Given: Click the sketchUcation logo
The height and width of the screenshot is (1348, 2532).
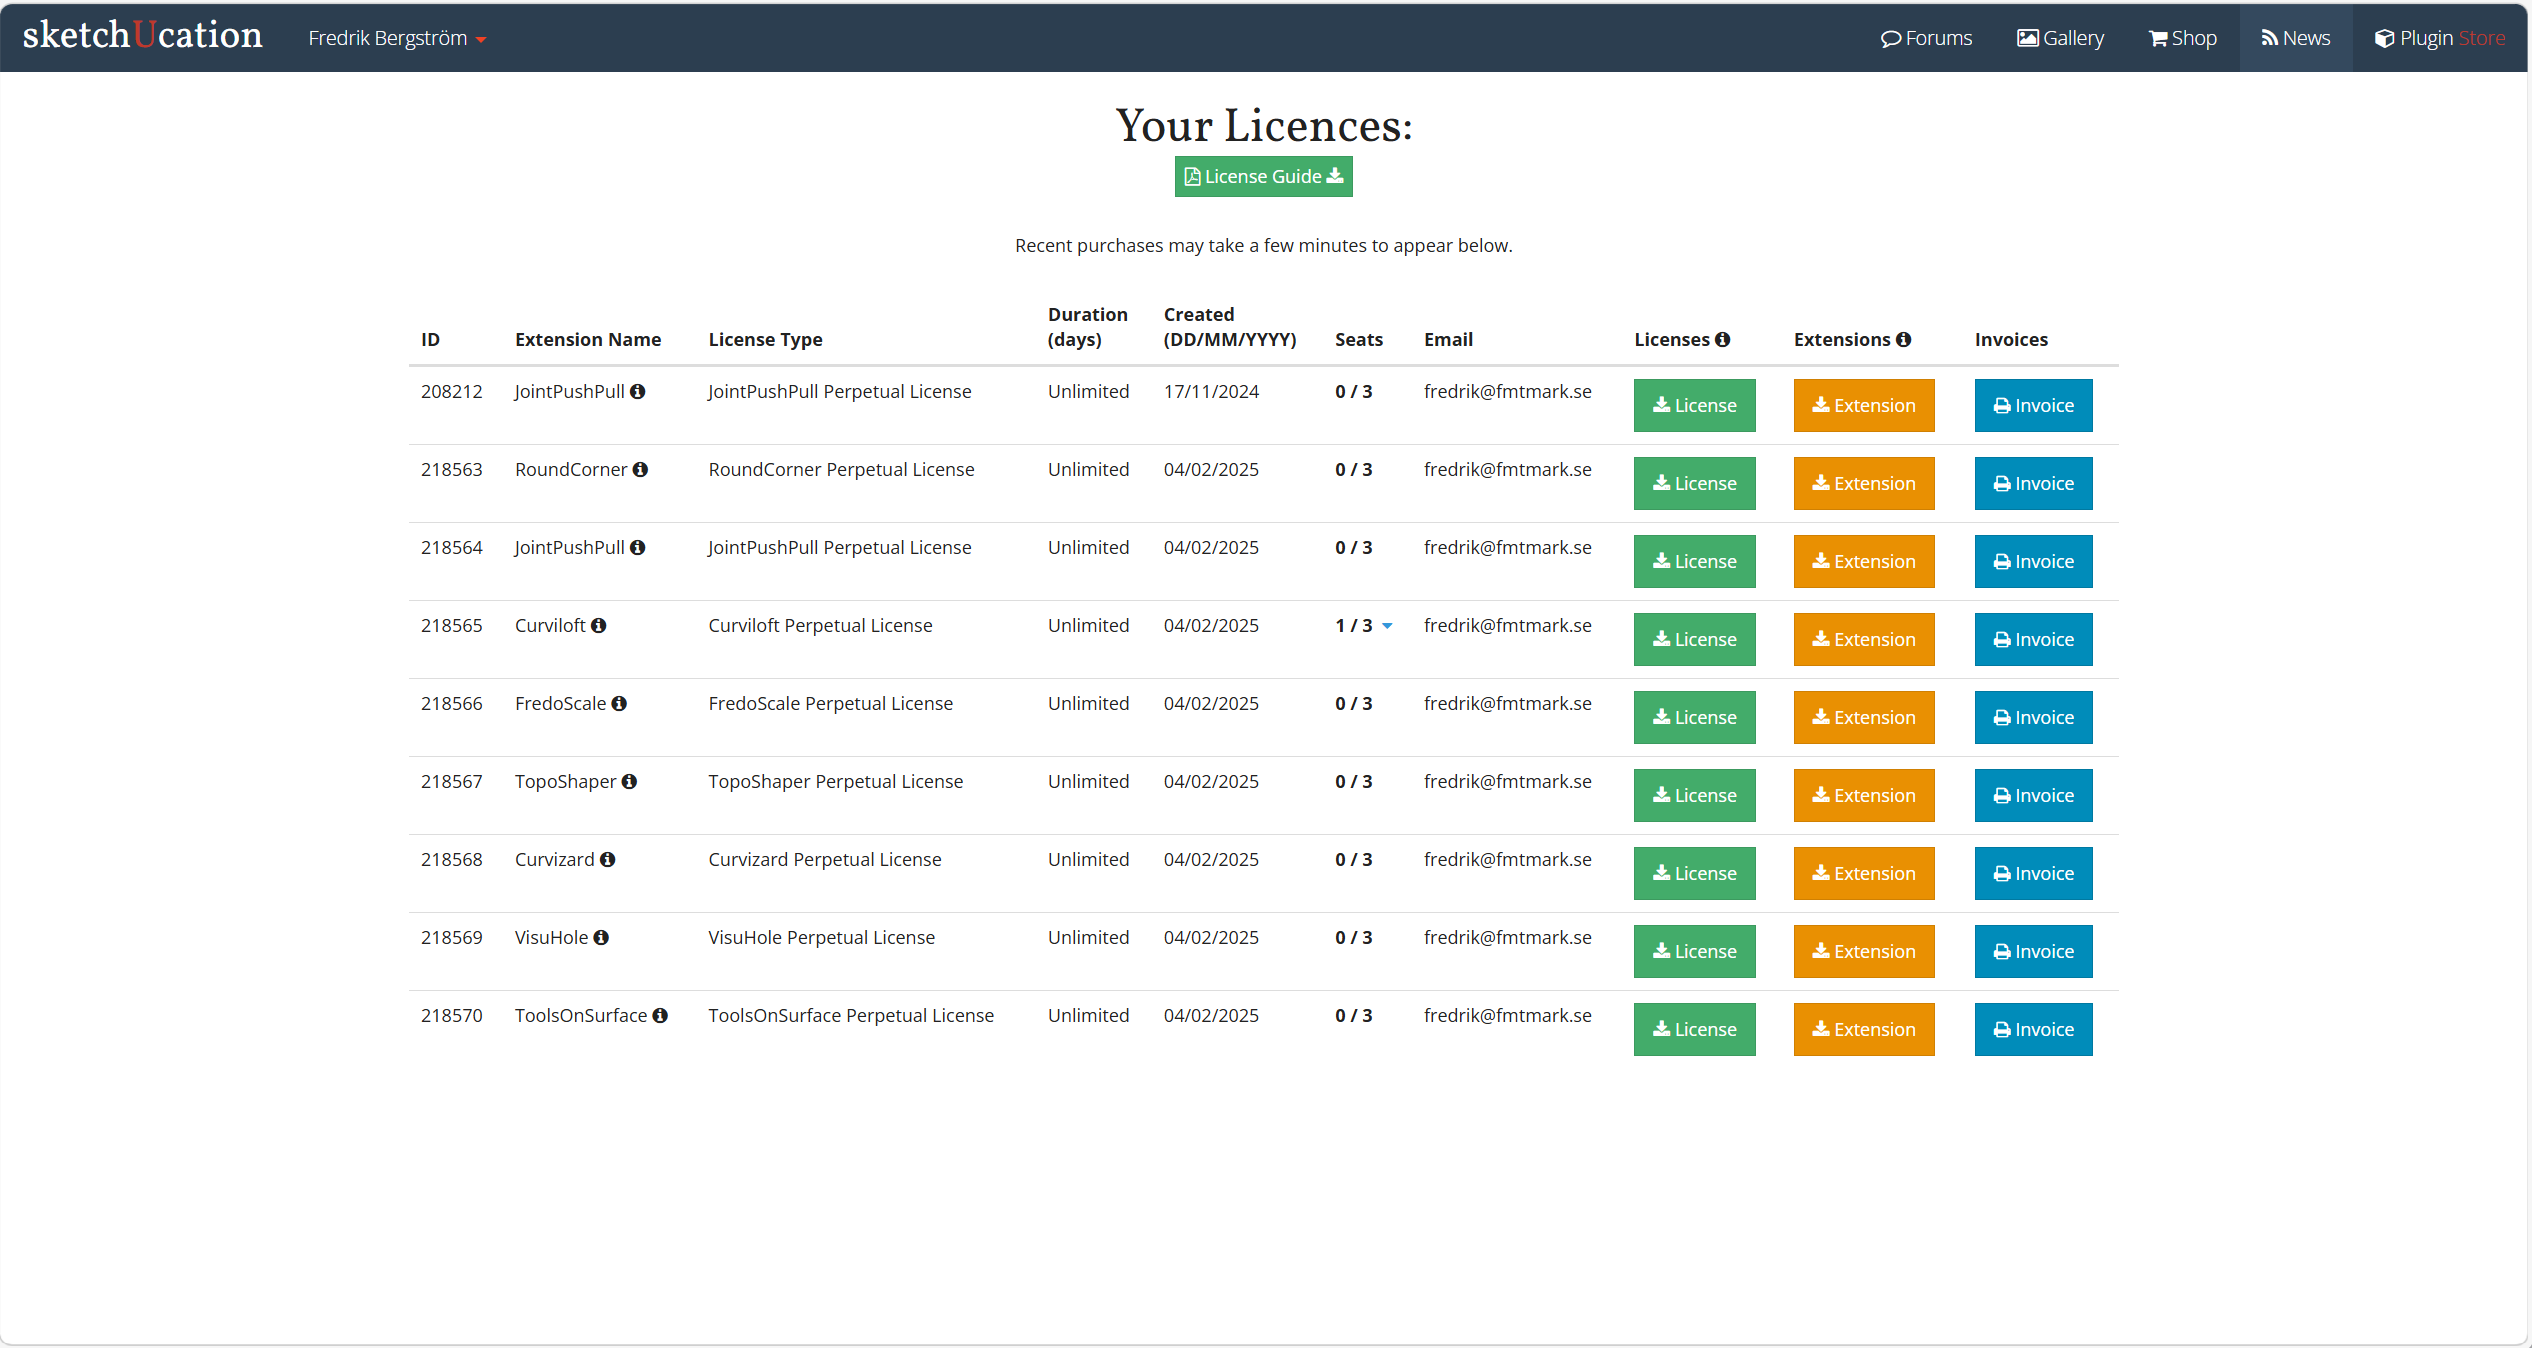Looking at the screenshot, I should coord(142,36).
